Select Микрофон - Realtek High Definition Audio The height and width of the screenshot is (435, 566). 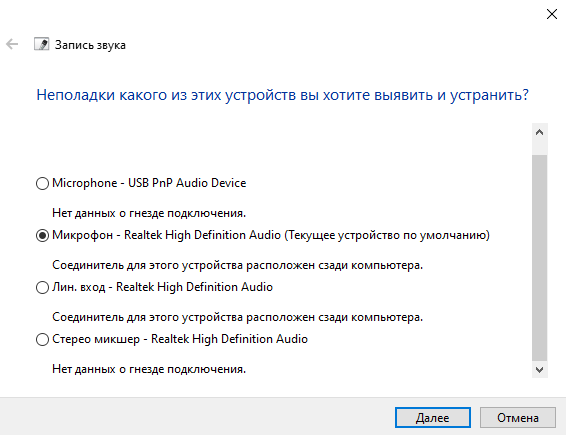[42, 235]
